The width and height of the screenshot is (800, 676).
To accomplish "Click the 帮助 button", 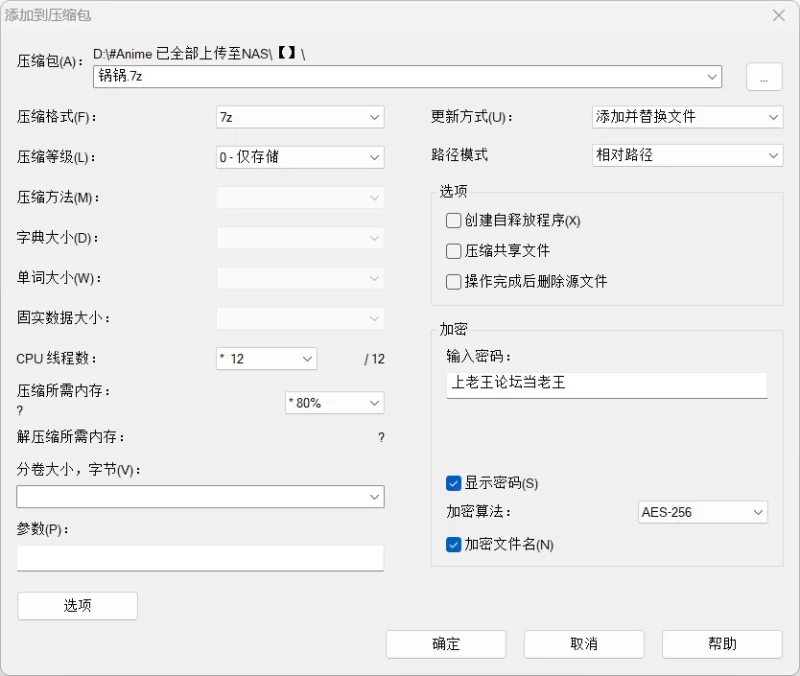I will click(722, 644).
